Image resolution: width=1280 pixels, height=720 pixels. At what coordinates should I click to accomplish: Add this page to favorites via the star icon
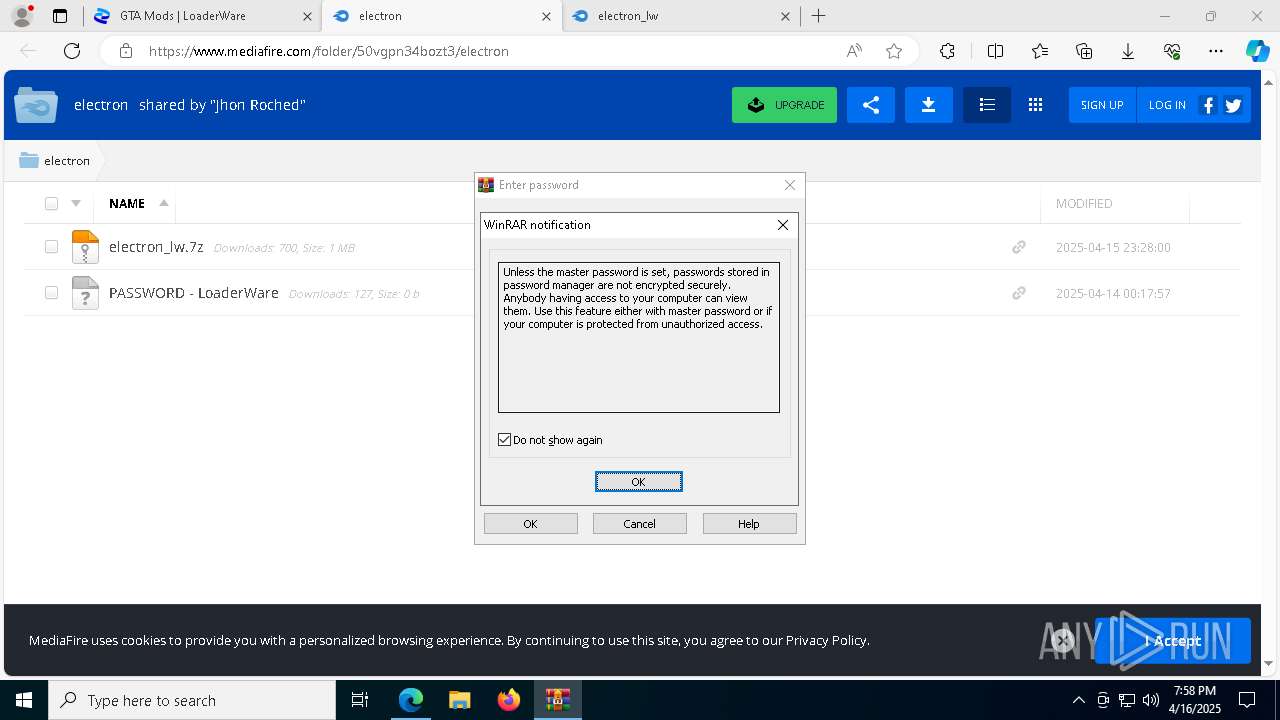(894, 51)
